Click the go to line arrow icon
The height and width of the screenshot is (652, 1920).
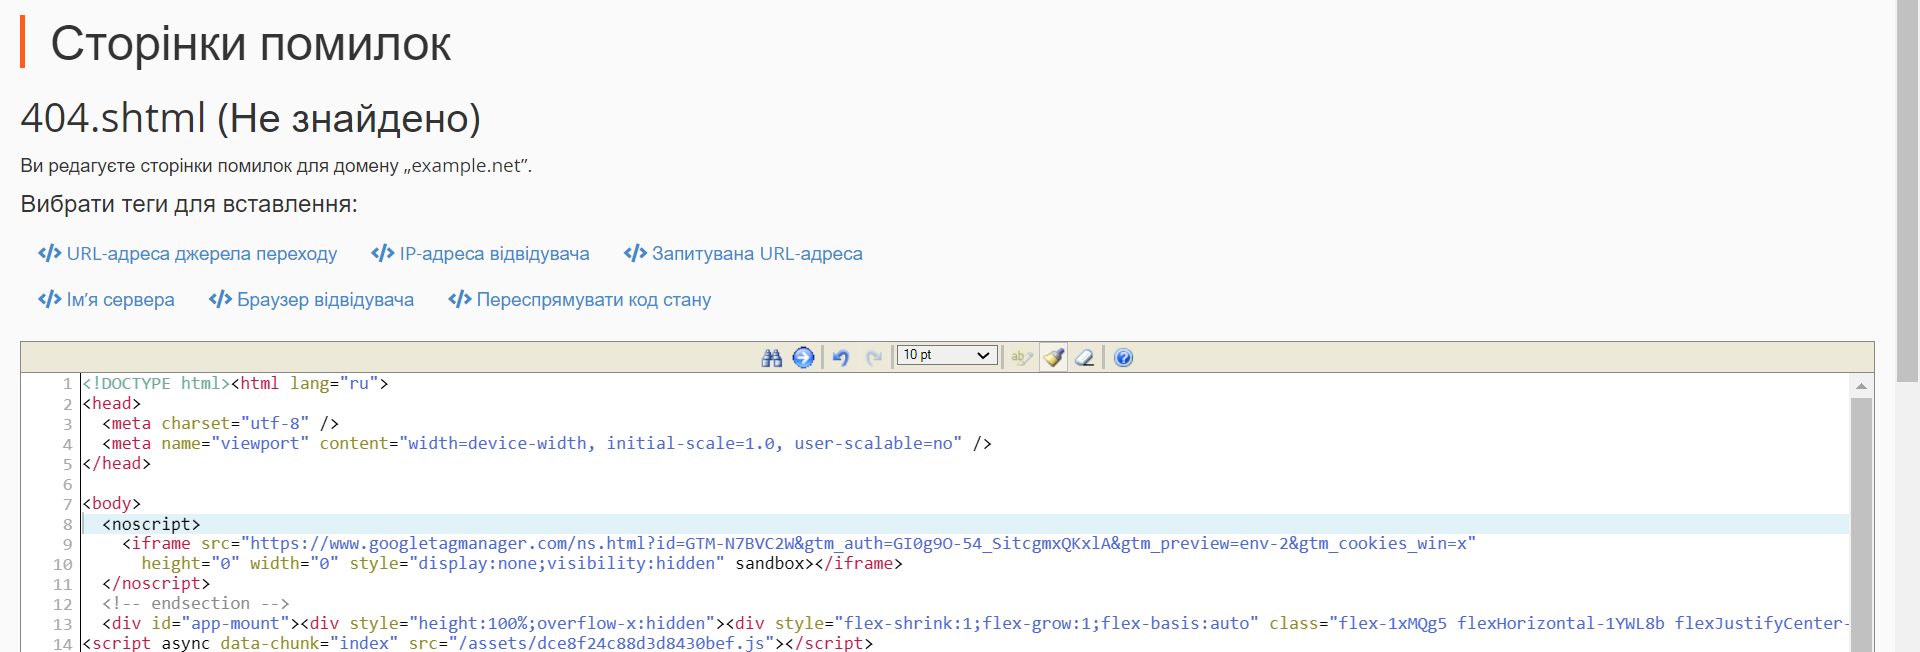pos(803,358)
